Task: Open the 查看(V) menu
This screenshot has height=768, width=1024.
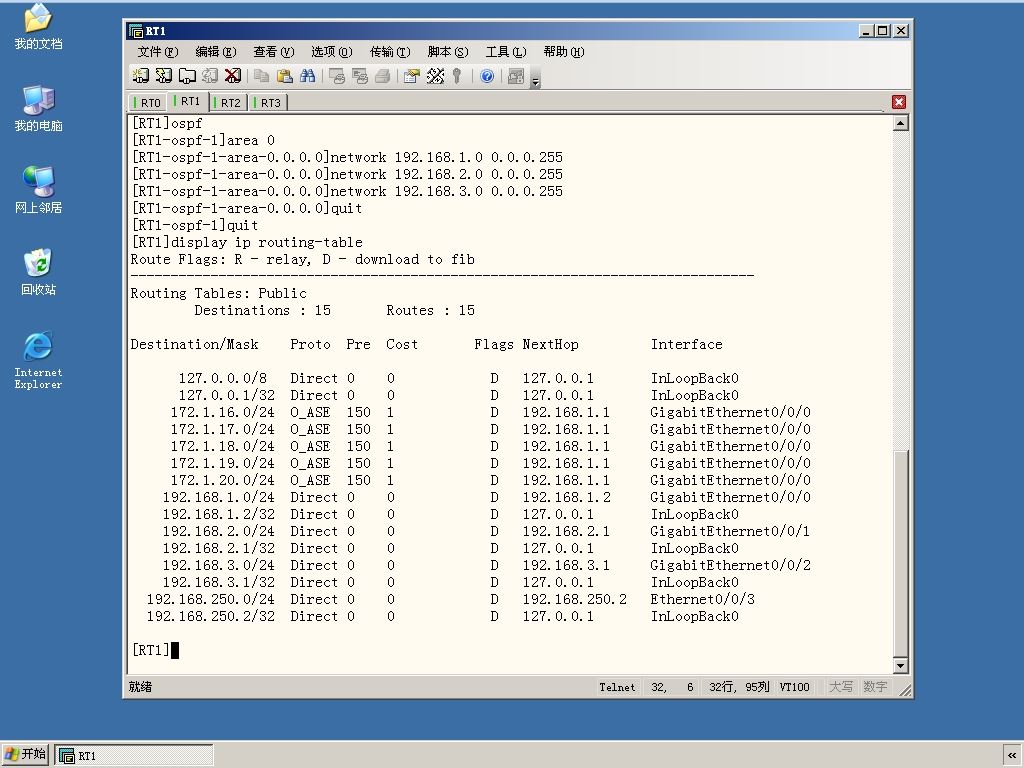Action: coord(274,52)
